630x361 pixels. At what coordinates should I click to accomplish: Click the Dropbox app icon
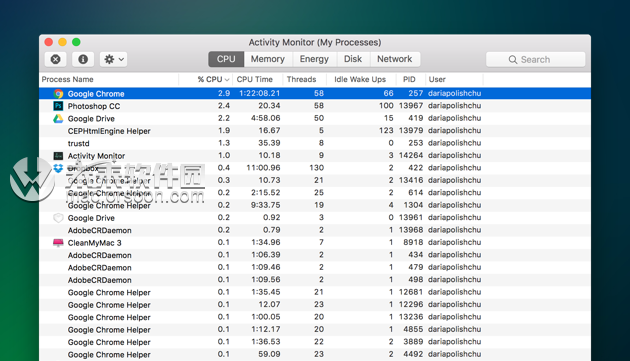pyautogui.click(x=58, y=168)
